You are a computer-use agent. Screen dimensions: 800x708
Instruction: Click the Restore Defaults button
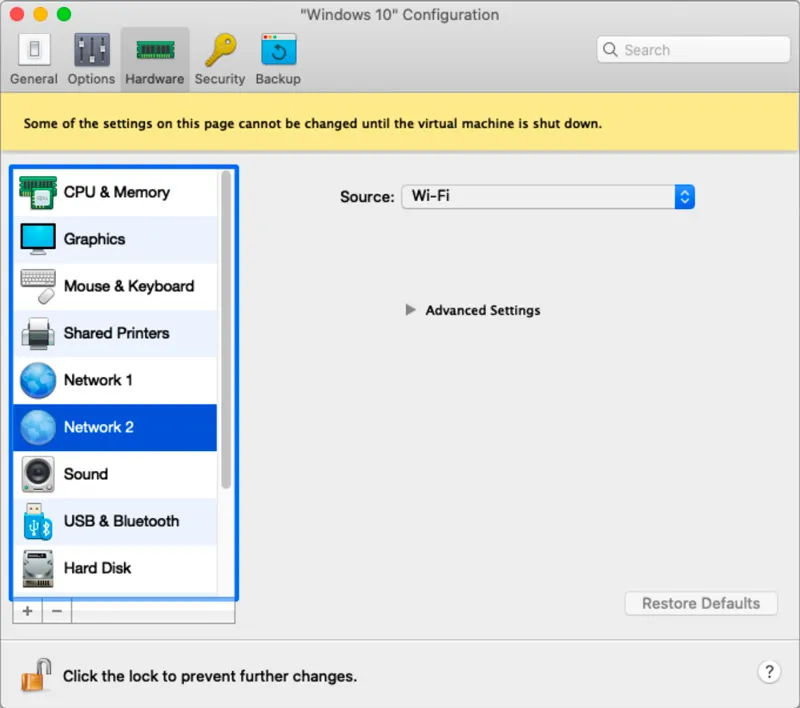pyautogui.click(x=701, y=603)
